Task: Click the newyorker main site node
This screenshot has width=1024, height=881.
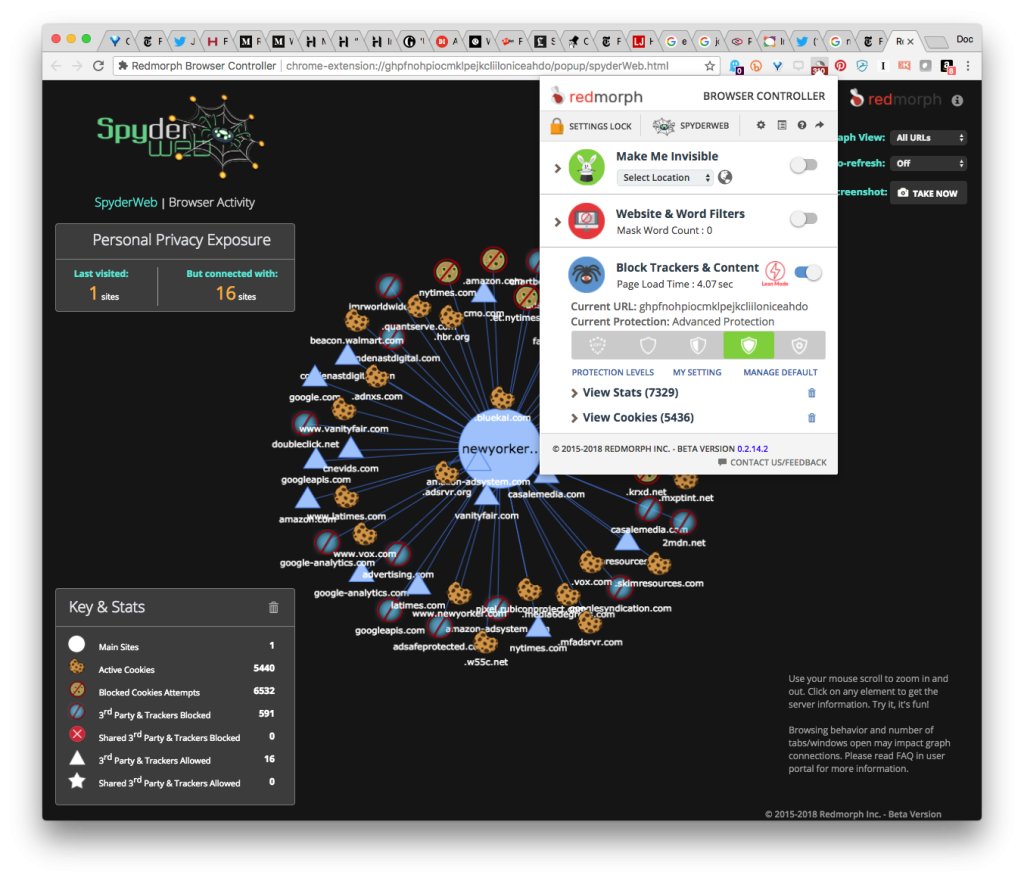Action: (x=498, y=449)
